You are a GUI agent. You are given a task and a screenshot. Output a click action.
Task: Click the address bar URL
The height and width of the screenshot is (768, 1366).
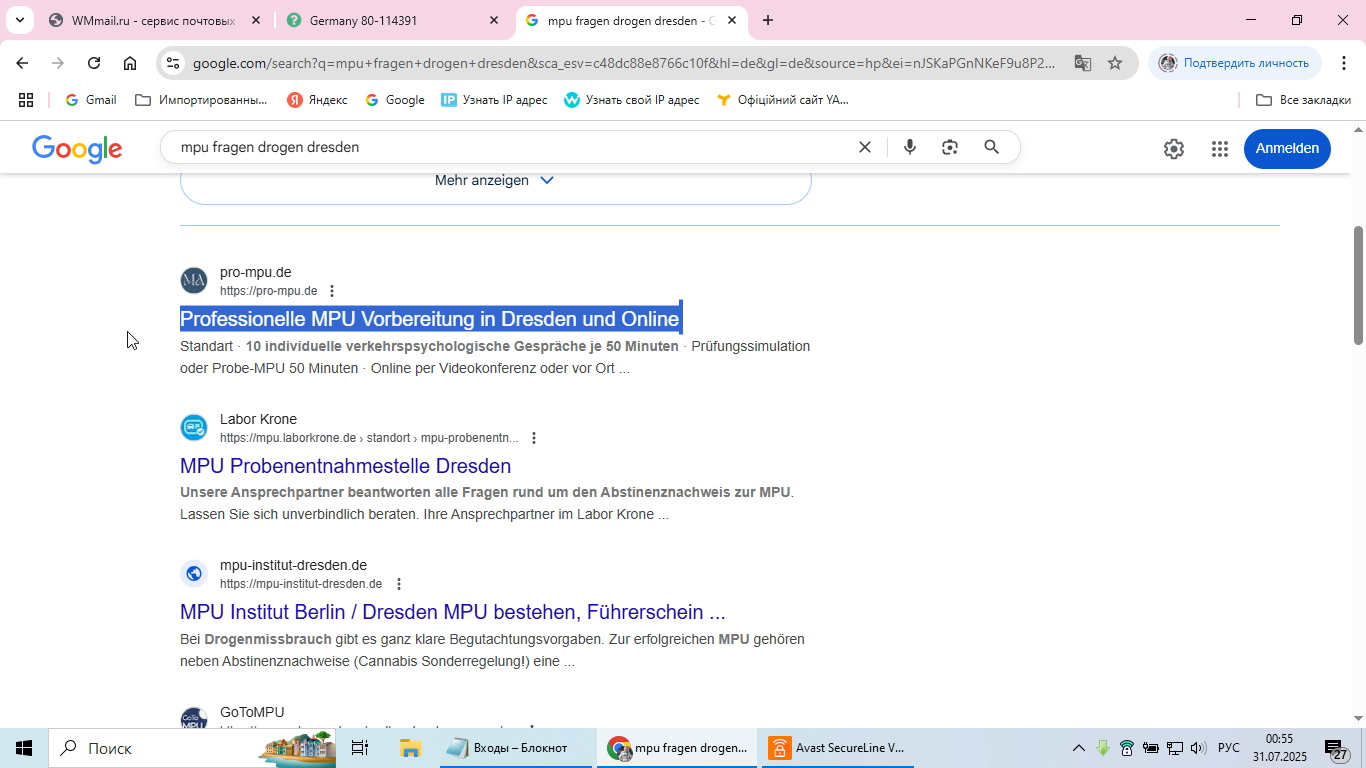(x=624, y=63)
